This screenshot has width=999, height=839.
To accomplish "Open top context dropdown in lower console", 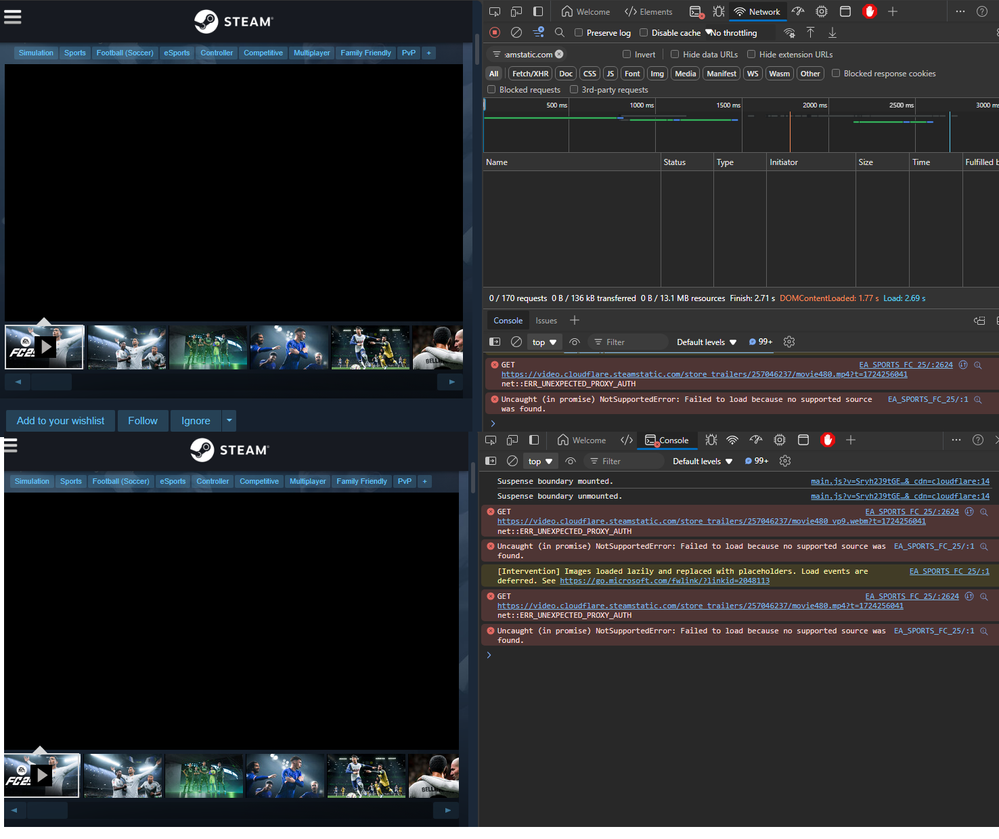I will point(540,461).
